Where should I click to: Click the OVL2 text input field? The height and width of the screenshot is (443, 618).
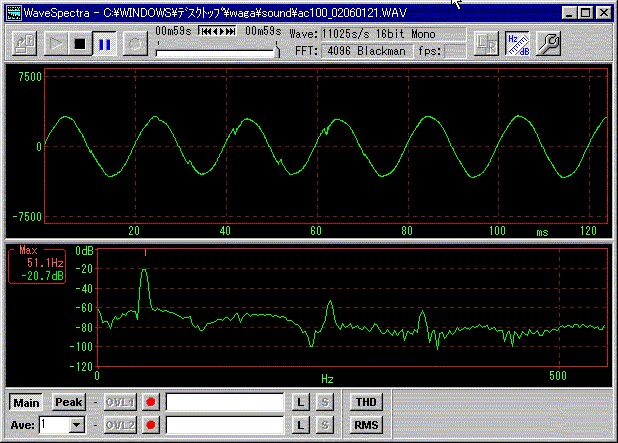[x=225, y=425]
